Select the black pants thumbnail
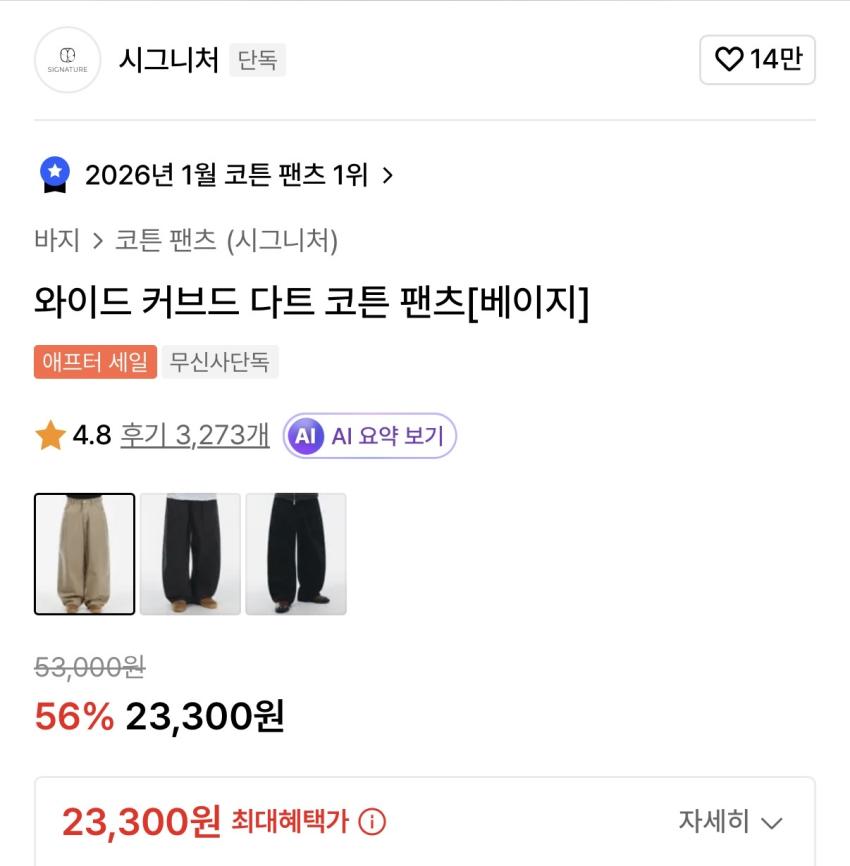 pyautogui.click(x=296, y=554)
